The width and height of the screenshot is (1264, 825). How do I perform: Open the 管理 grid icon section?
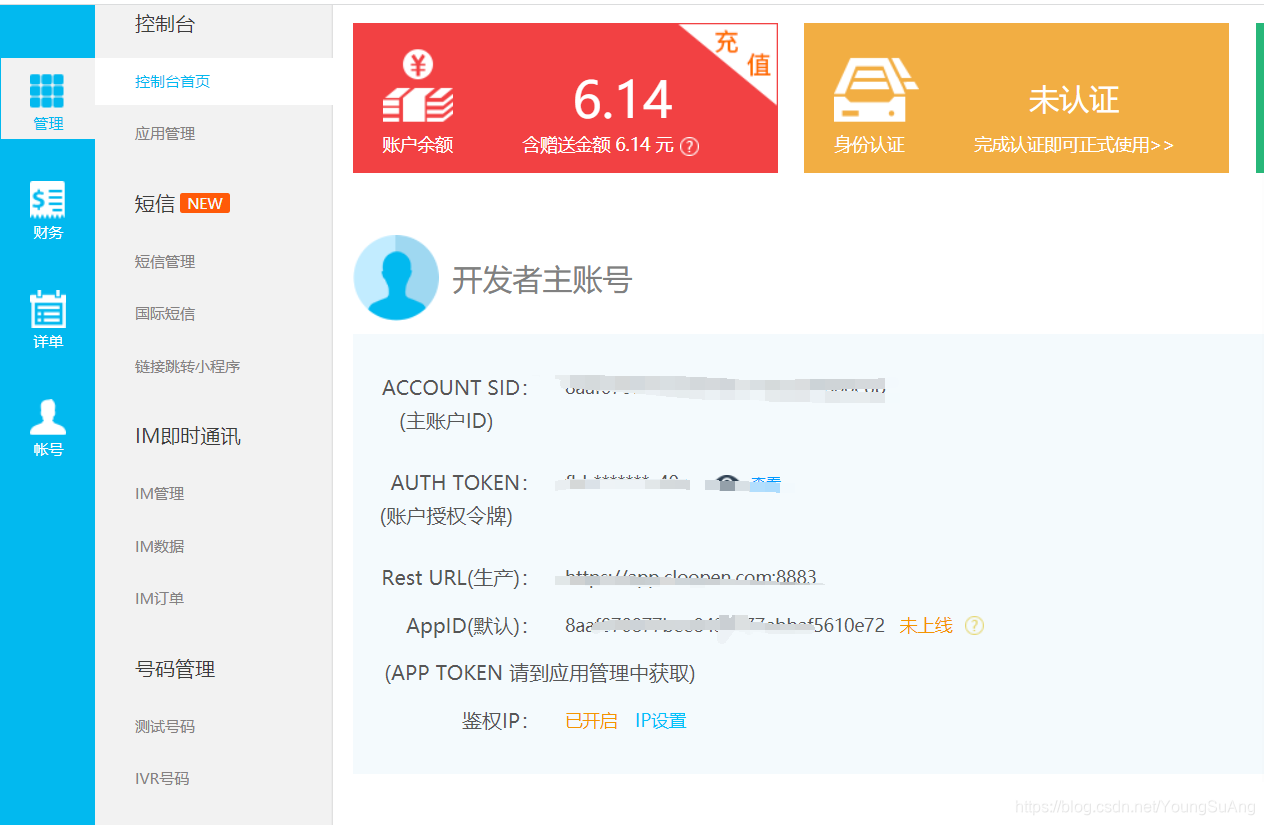(47, 98)
